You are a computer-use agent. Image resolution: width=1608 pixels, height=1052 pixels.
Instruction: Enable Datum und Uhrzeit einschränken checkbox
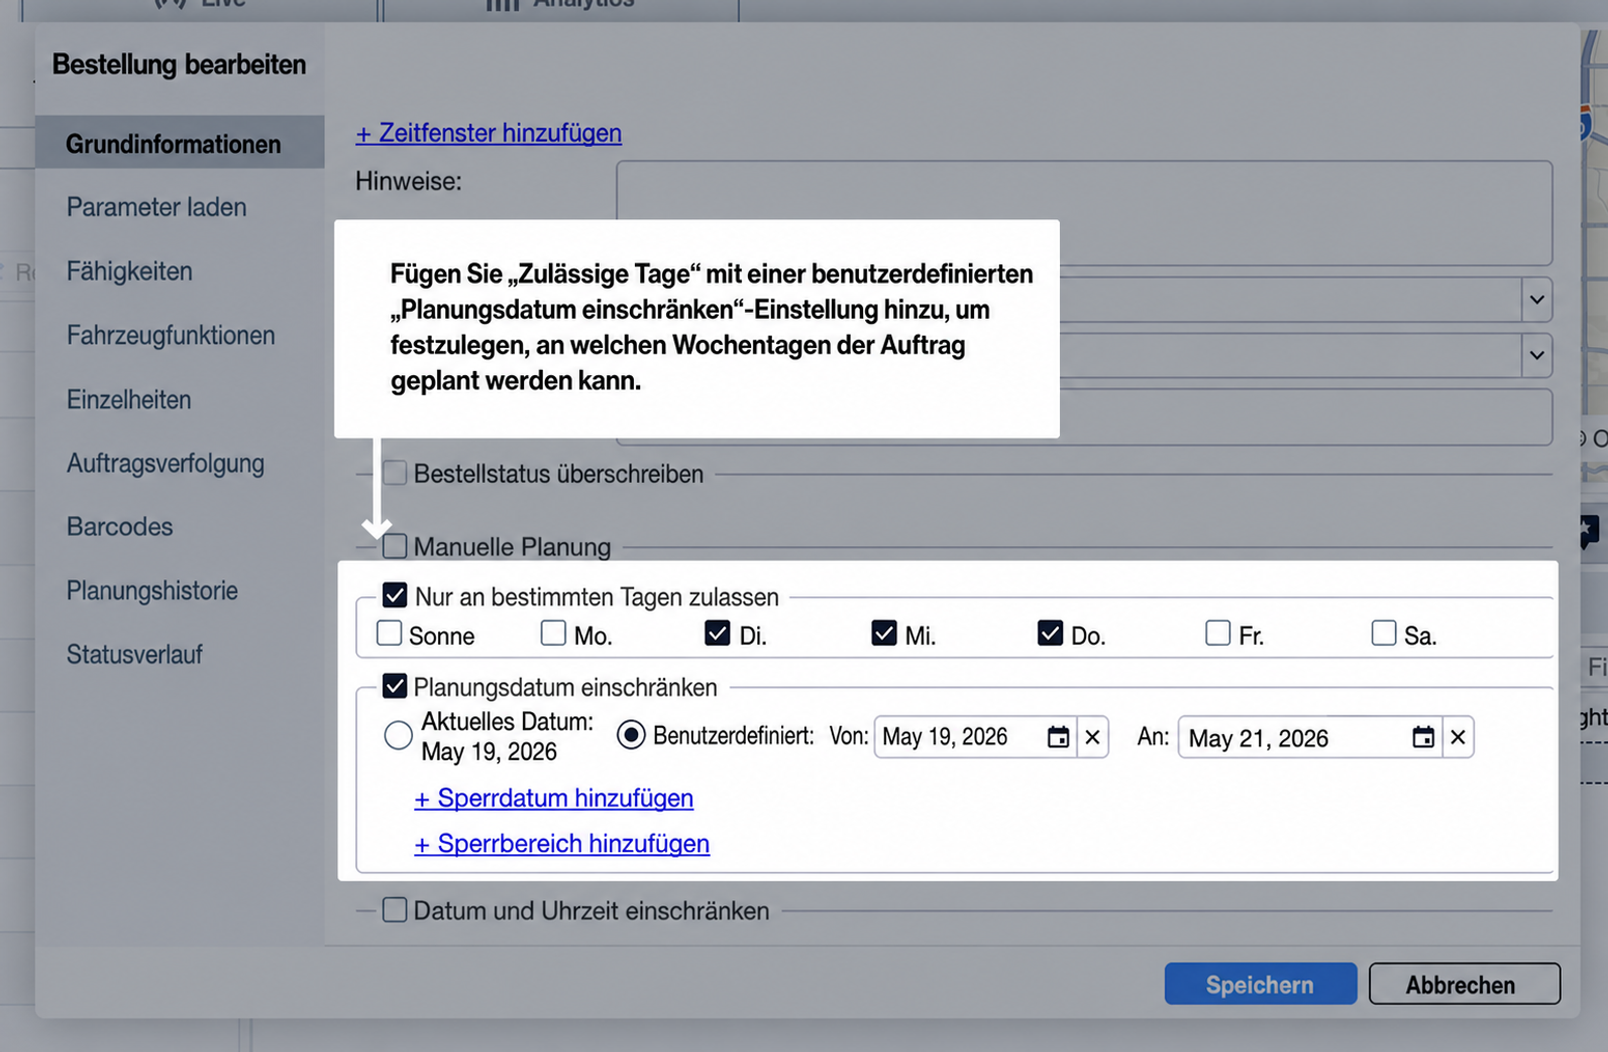click(x=395, y=910)
